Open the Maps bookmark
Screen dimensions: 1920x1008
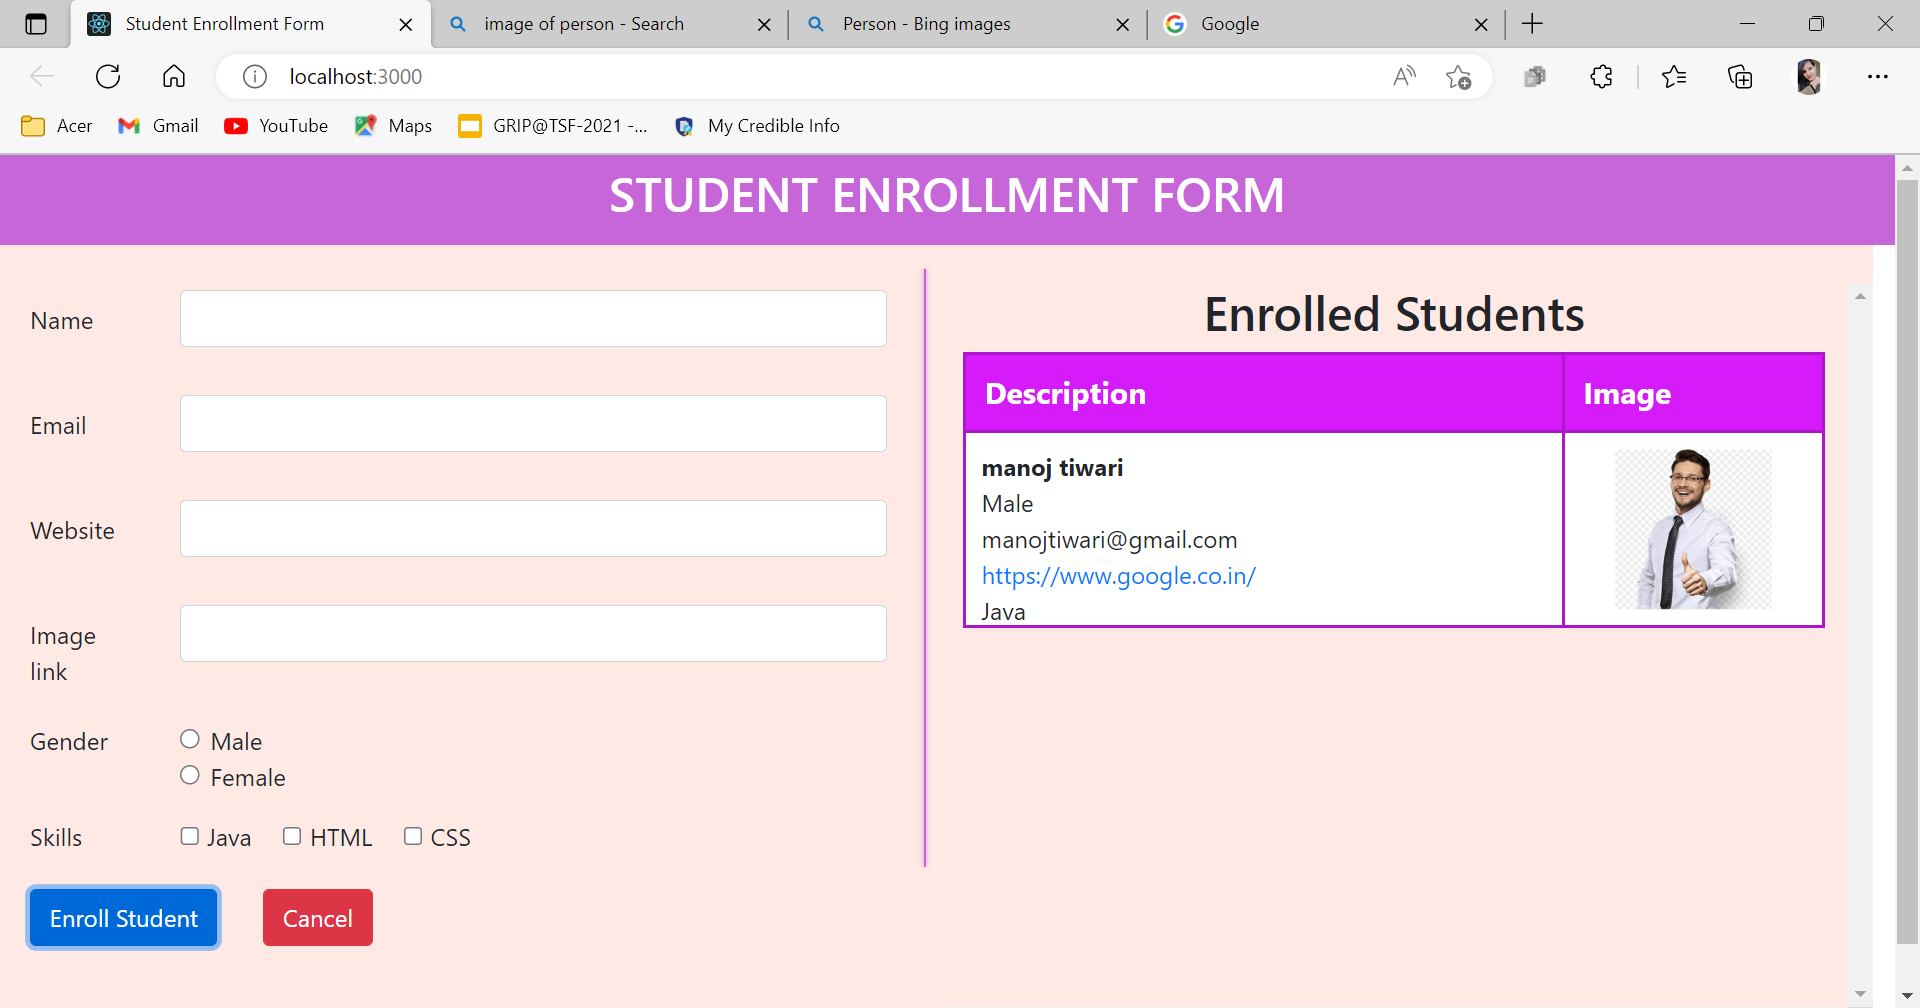[393, 126]
